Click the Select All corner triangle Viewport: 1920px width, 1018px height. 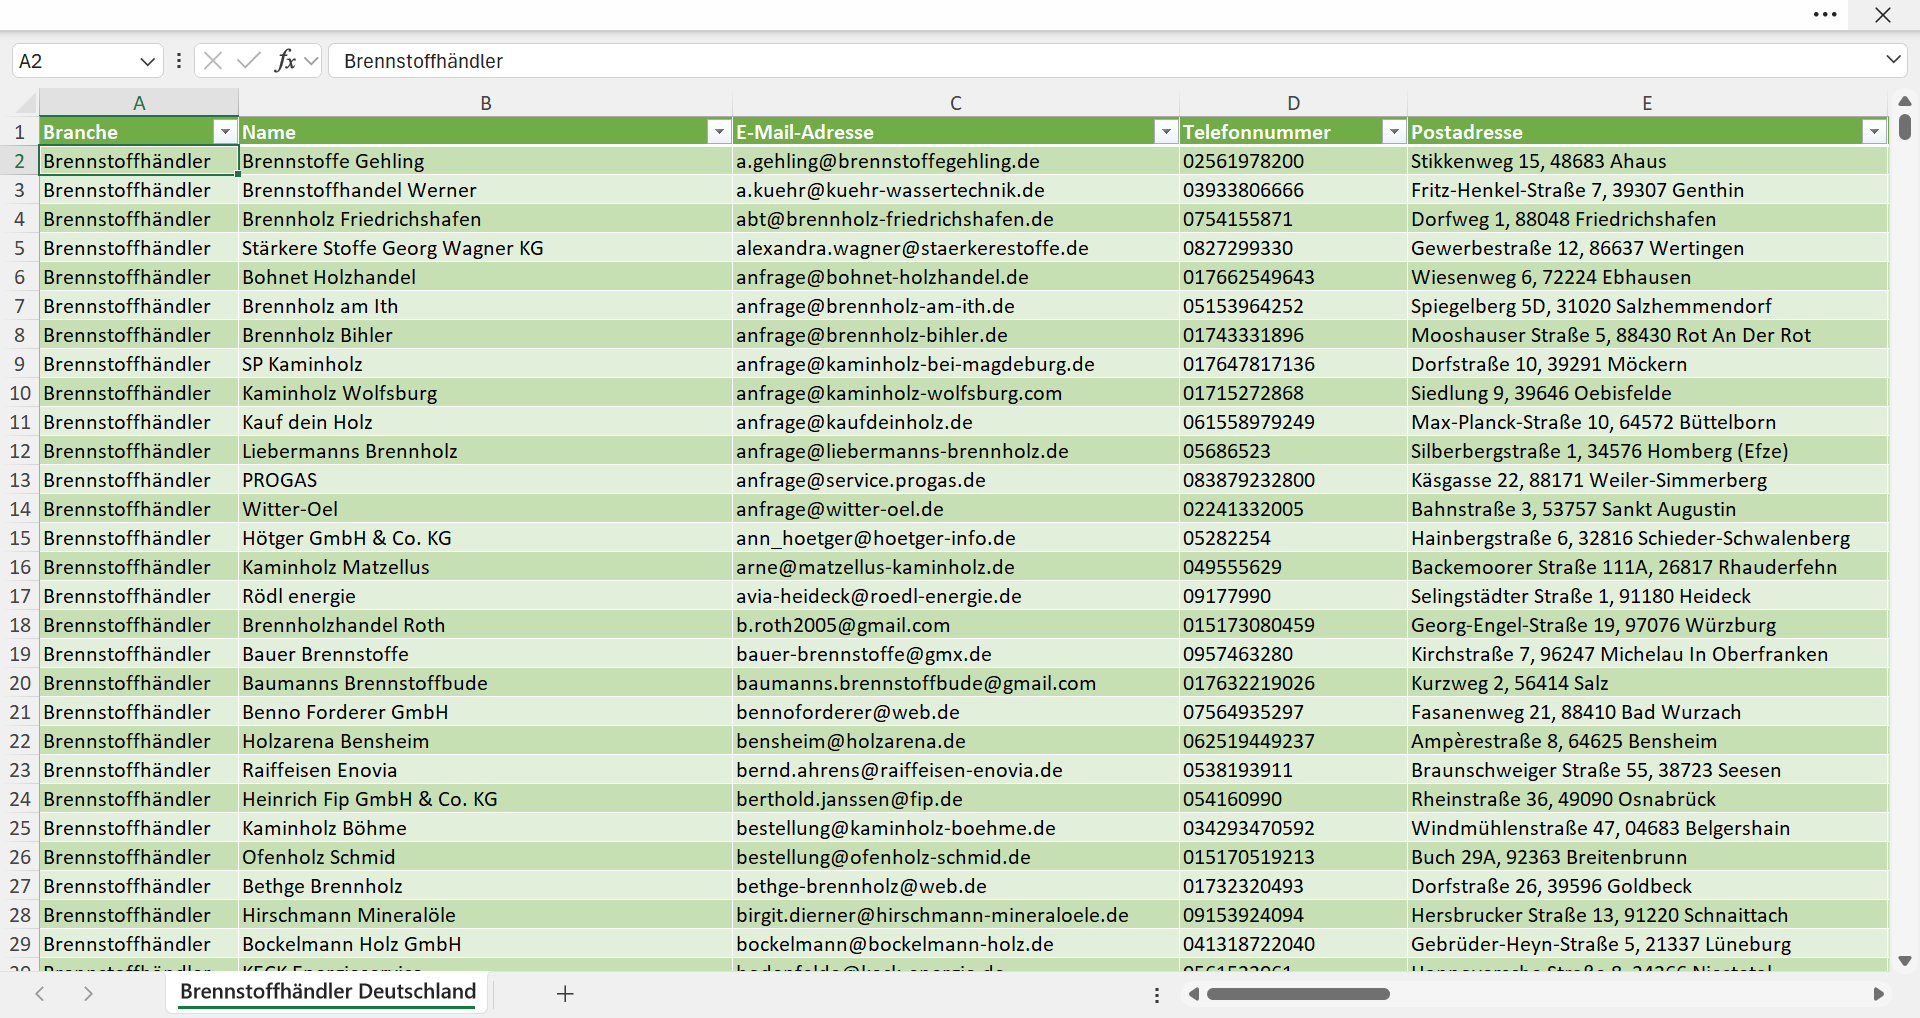(25, 102)
